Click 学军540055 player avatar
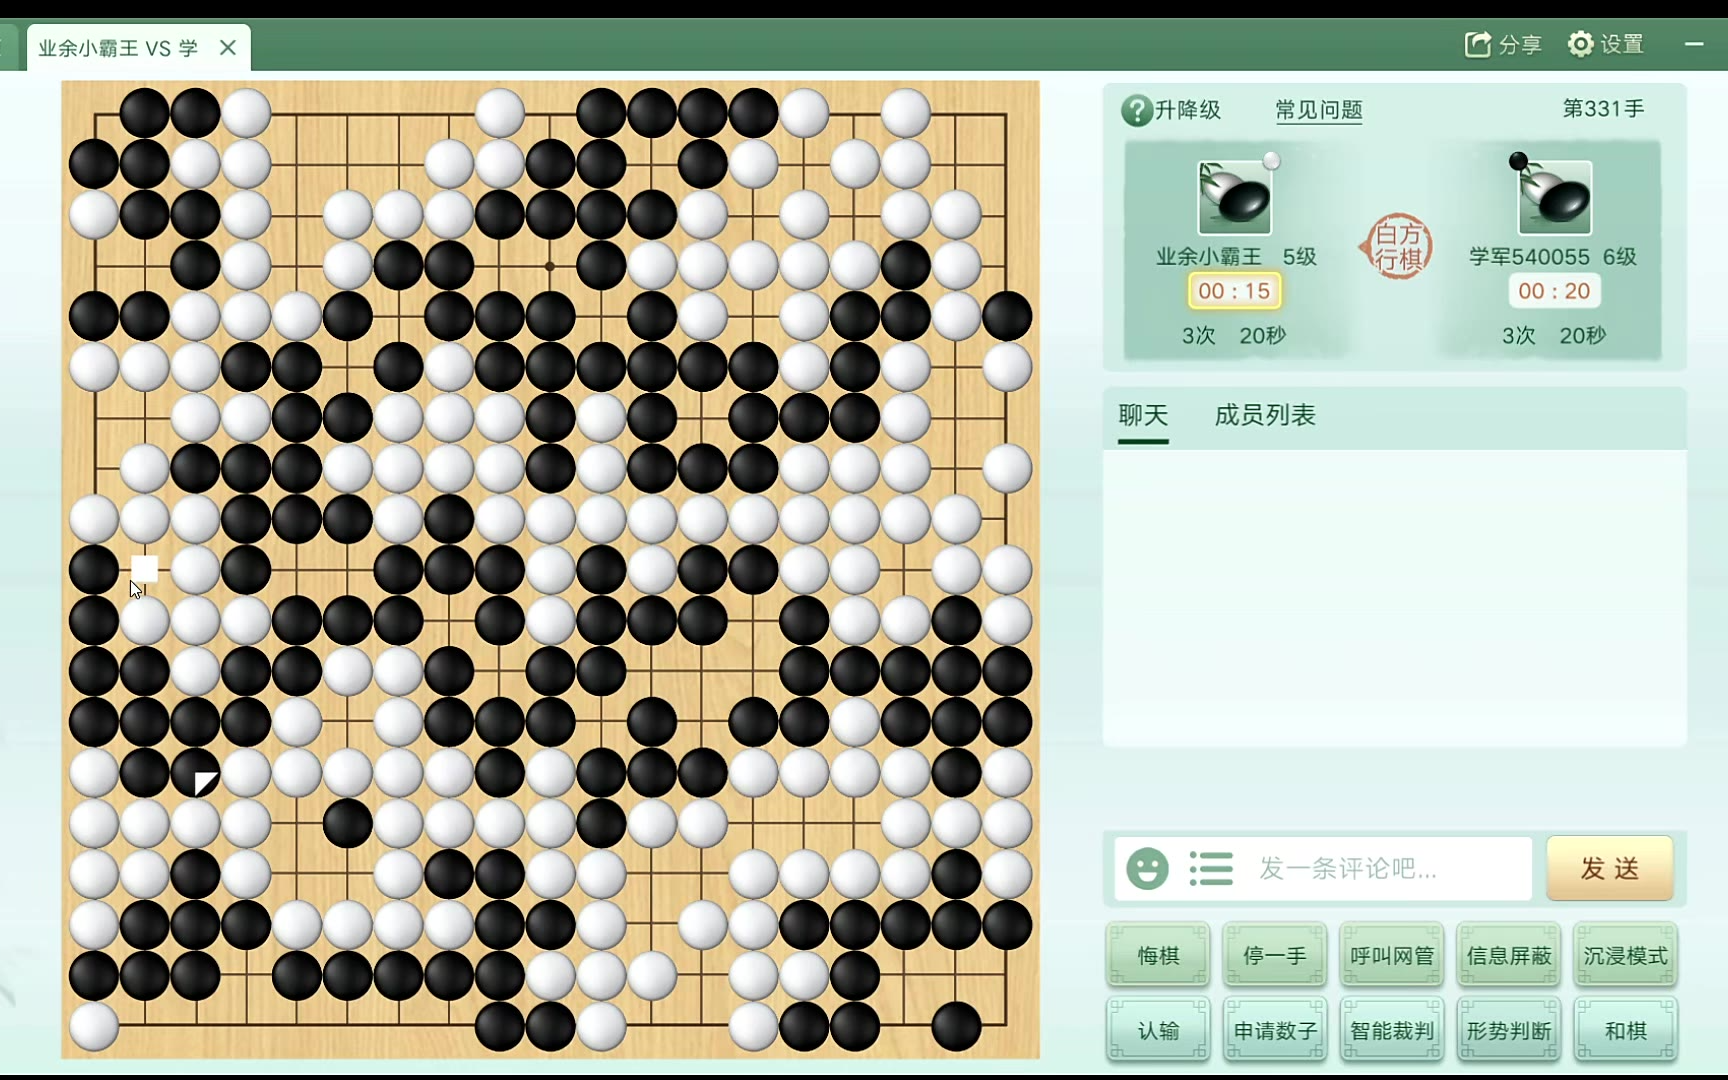 pos(1554,198)
